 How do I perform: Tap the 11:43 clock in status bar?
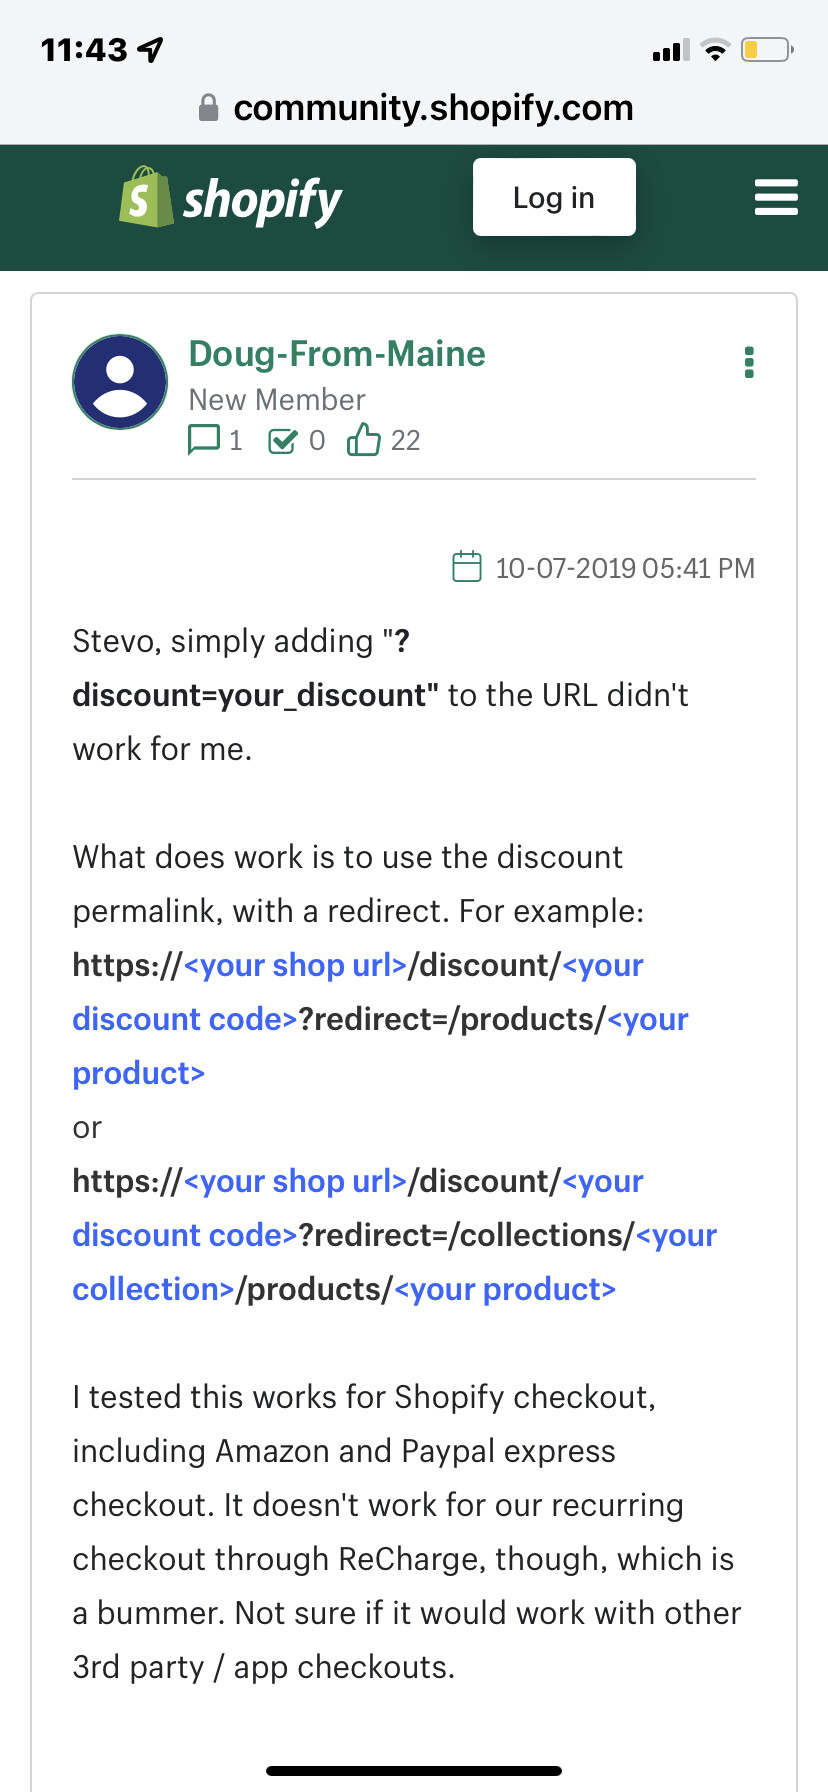(85, 50)
